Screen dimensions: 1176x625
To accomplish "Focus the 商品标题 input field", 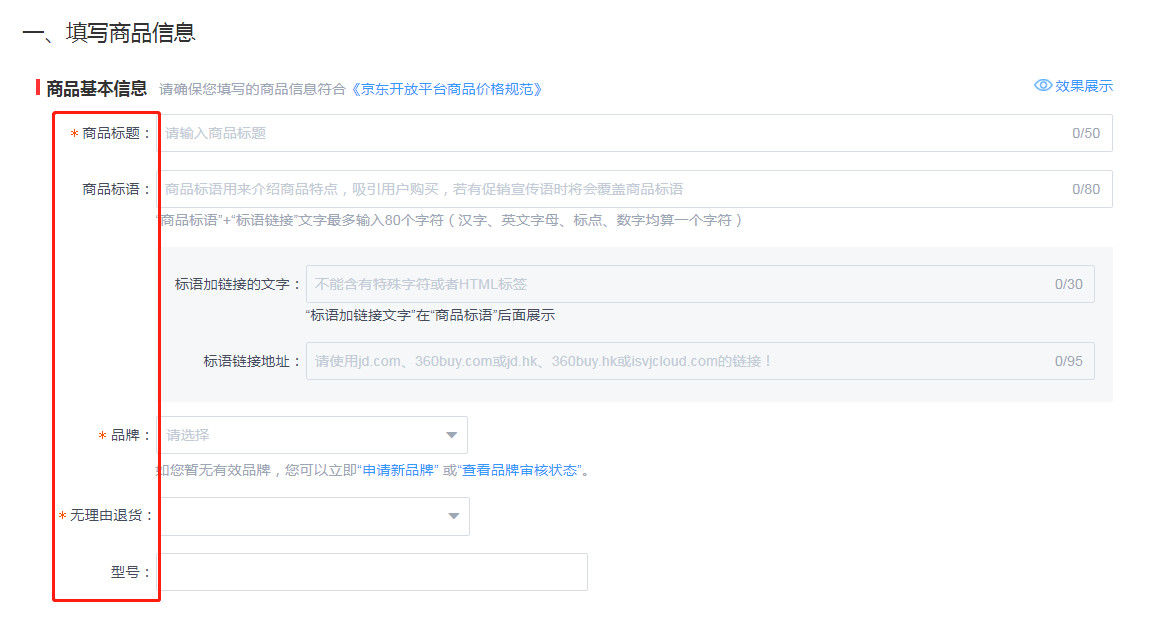I will click(x=610, y=133).
